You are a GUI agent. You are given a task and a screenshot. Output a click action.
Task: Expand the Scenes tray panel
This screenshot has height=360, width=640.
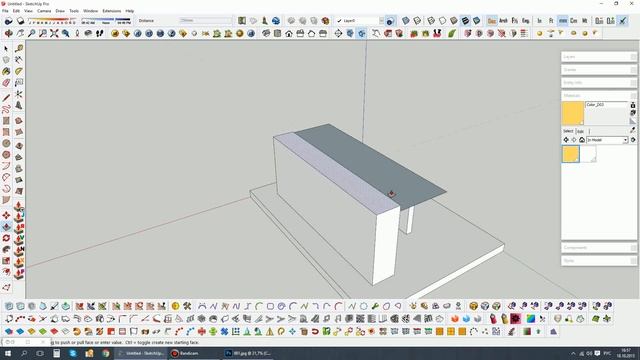point(599,70)
